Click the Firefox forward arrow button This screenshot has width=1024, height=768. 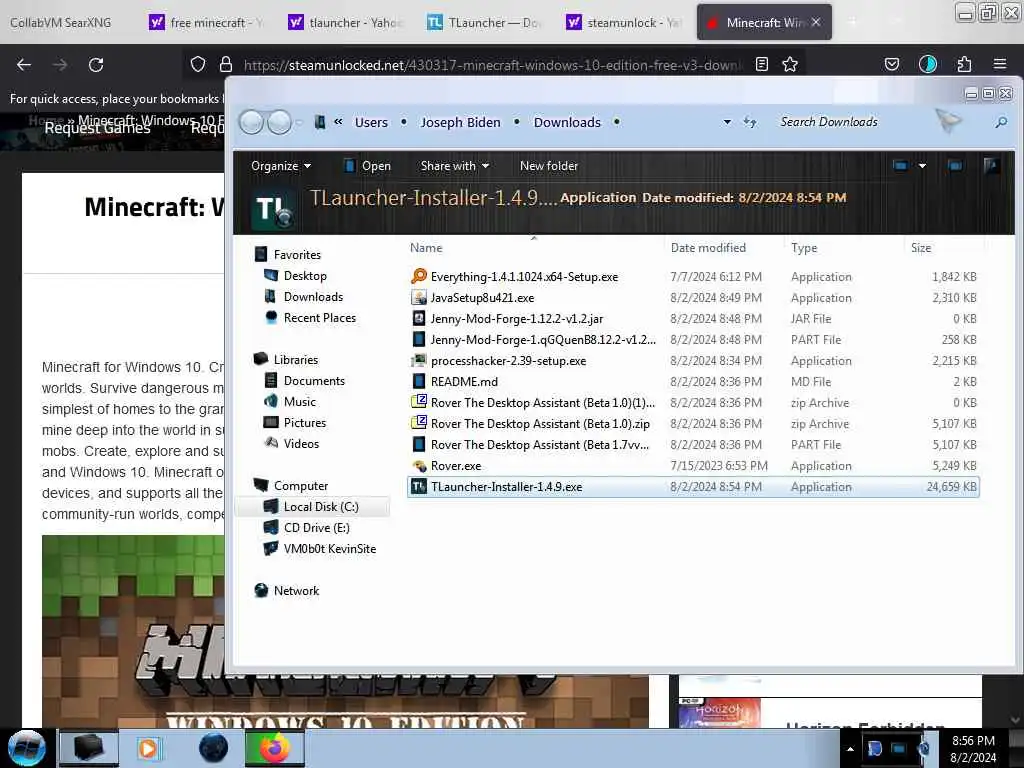60,65
